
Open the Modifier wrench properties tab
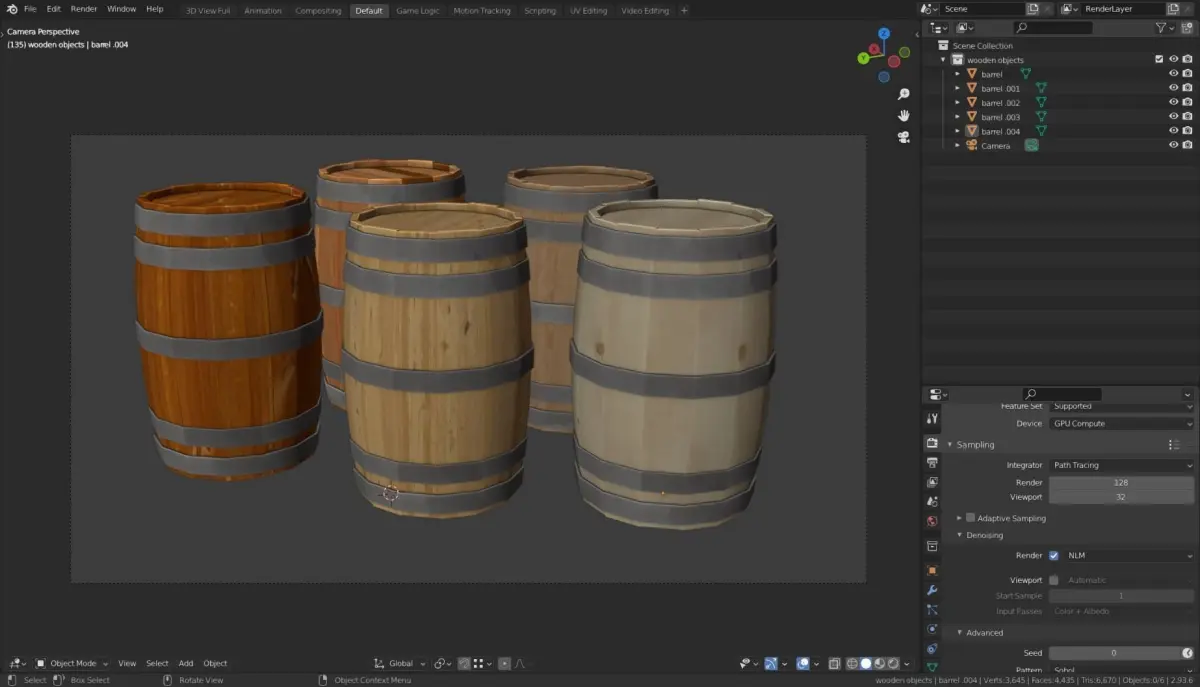pyautogui.click(x=932, y=590)
